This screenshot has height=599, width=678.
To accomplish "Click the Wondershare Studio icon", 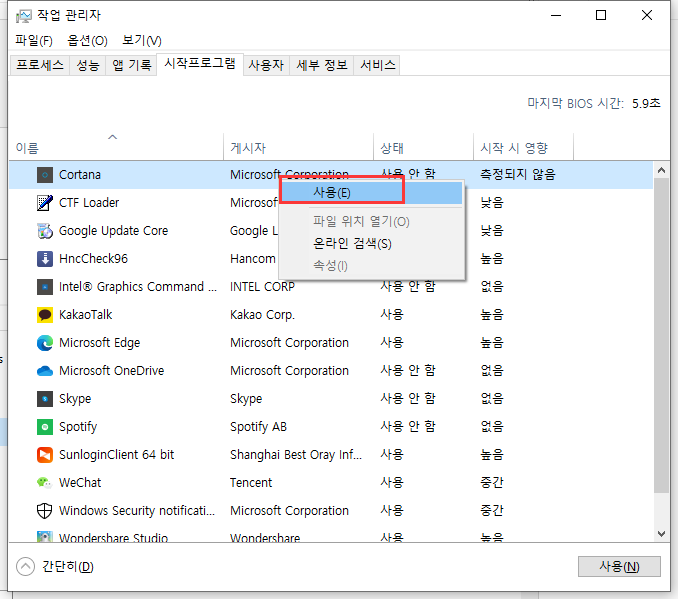I will [45, 536].
